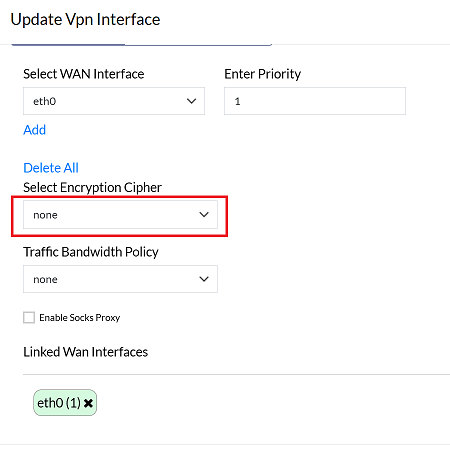Click the chevron arrow in Bandwidth Policy dropdown
This screenshot has height=451, width=450.
coord(204,279)
